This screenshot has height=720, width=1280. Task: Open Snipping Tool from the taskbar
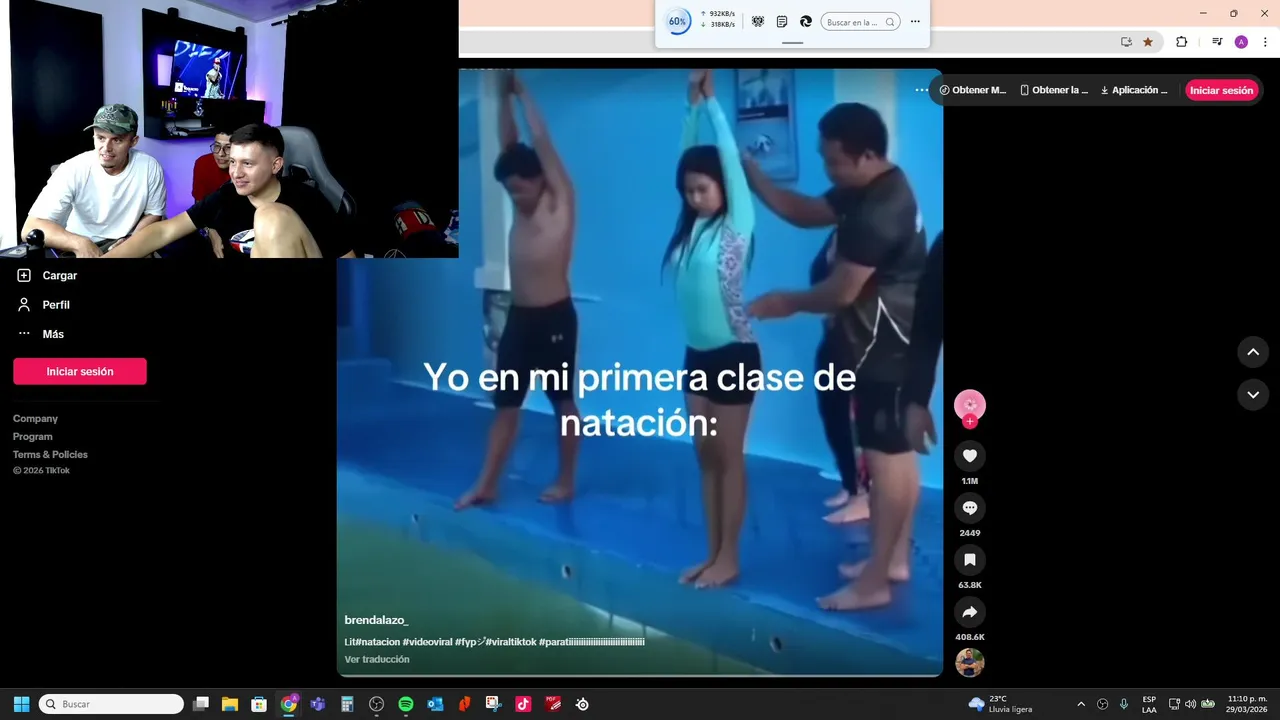493,704
